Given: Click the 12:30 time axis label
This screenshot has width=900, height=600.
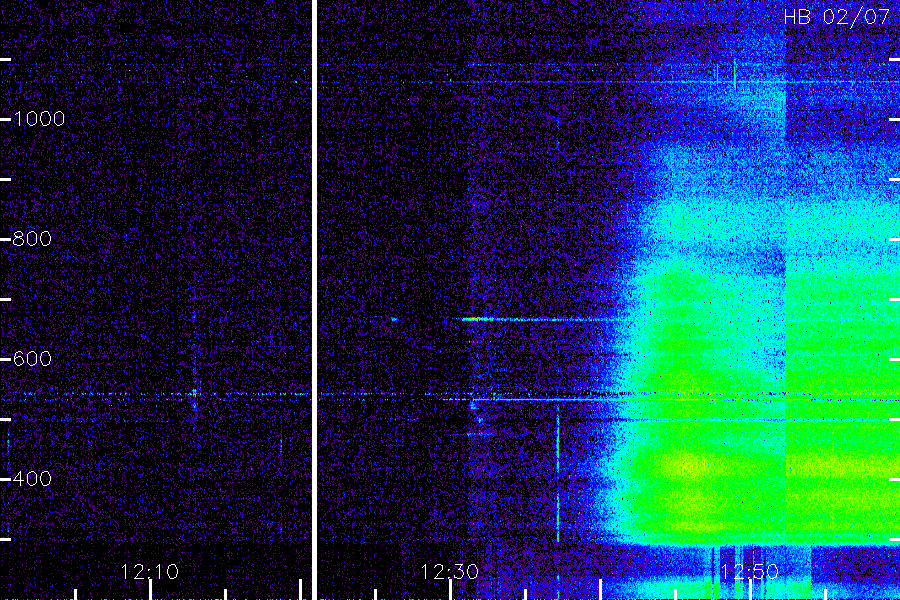Looking at the screenshot, I should pos(449,572).
